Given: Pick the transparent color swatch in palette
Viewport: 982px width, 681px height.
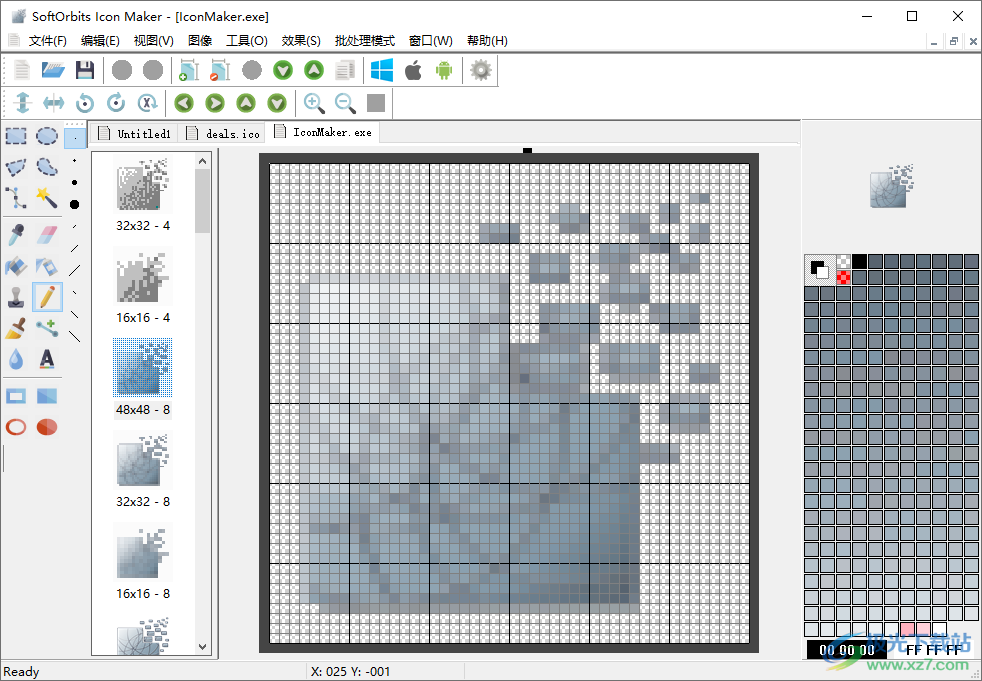Looking at the screenshot, I should (843, 261).
